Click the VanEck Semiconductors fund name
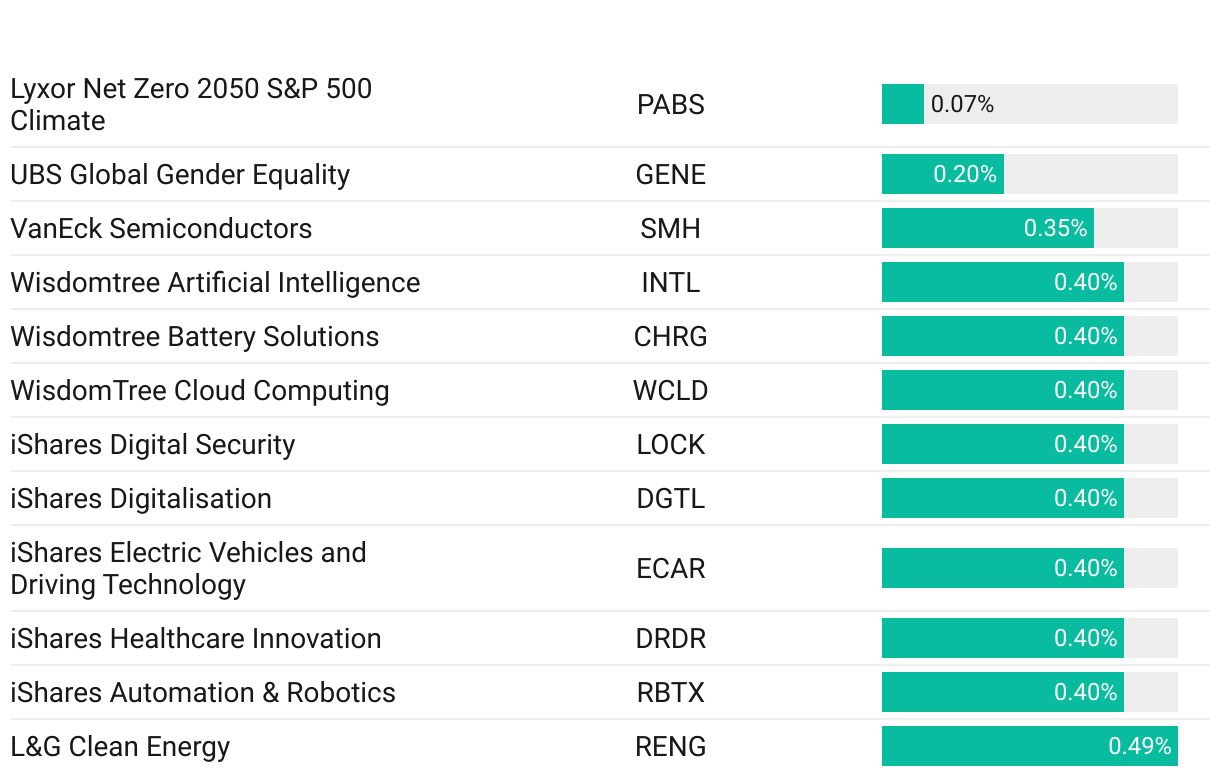The width and height of the screenshot is (1220, 782). point(161,229)
